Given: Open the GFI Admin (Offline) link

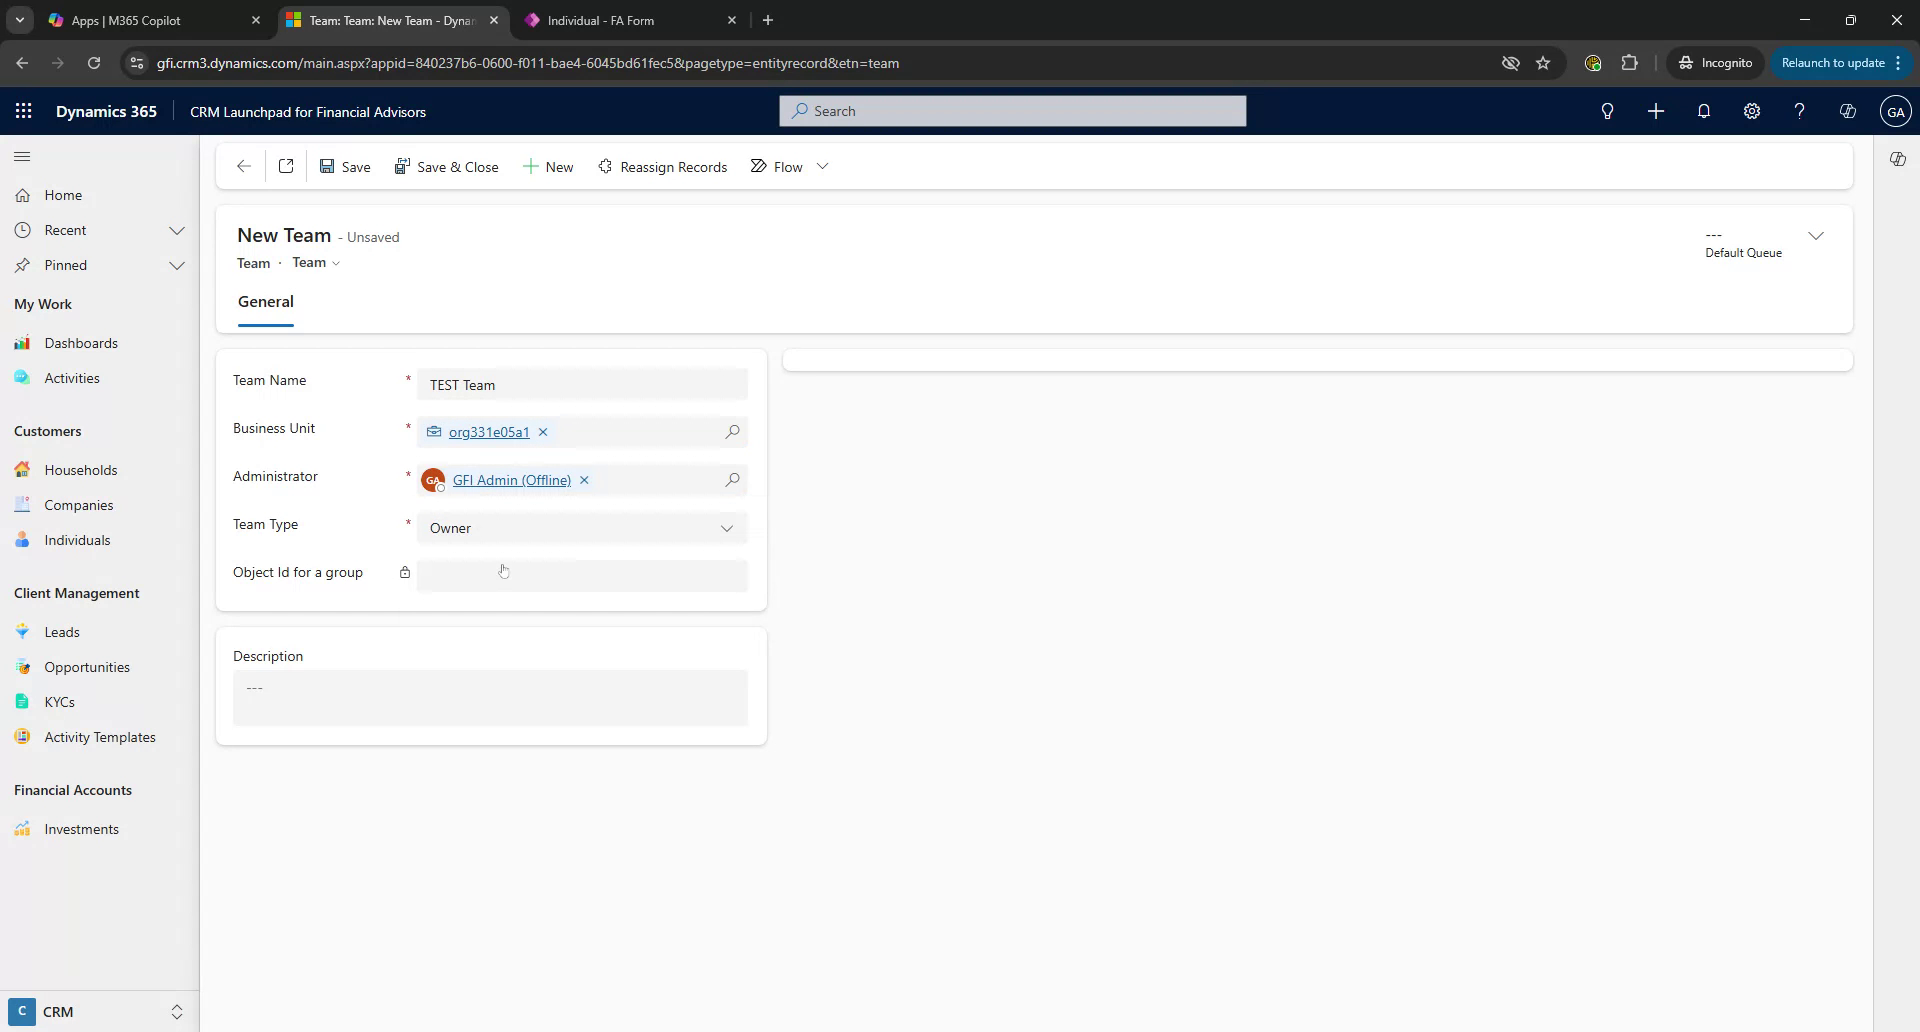Looking at the screenshot, I should pos(510,480).
